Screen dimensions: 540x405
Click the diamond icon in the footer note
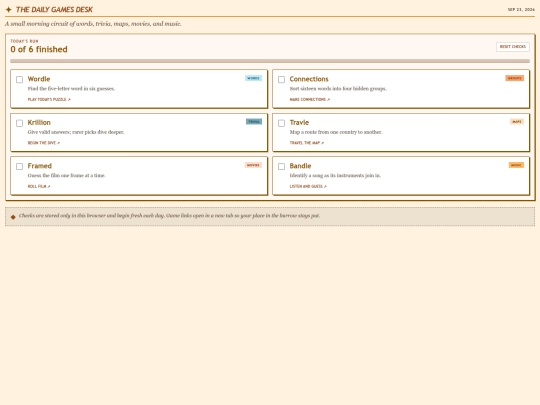pyautogui.click(x=13, y=217)
